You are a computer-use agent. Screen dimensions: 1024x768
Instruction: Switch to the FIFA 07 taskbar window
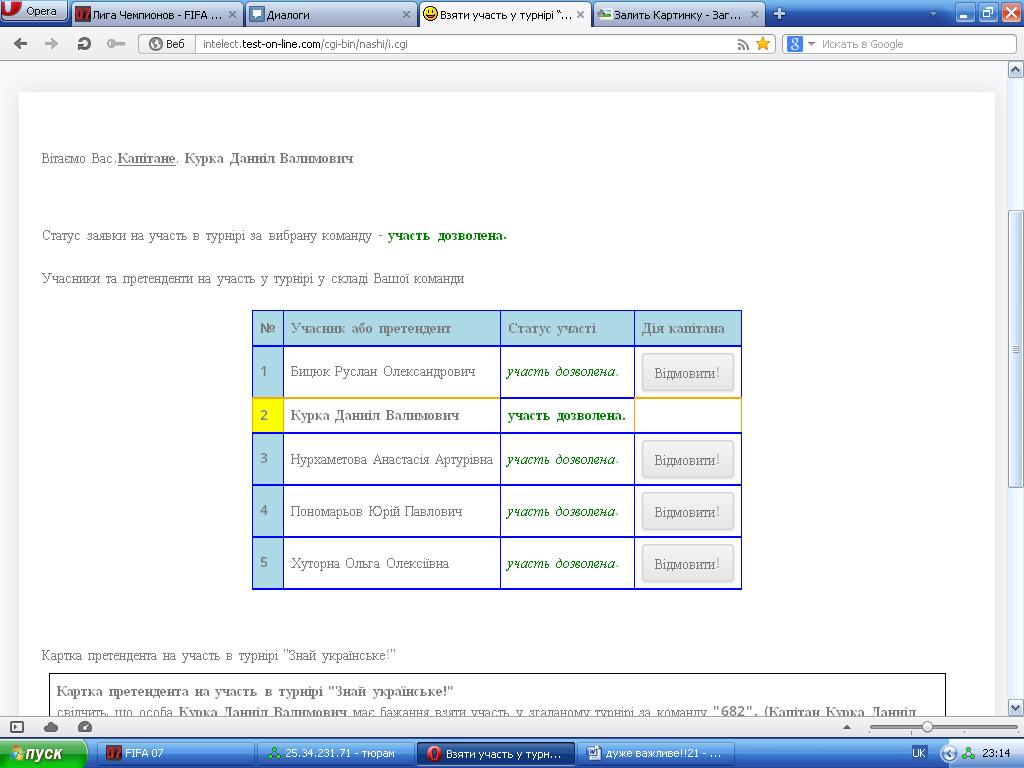tap(175, 753)
